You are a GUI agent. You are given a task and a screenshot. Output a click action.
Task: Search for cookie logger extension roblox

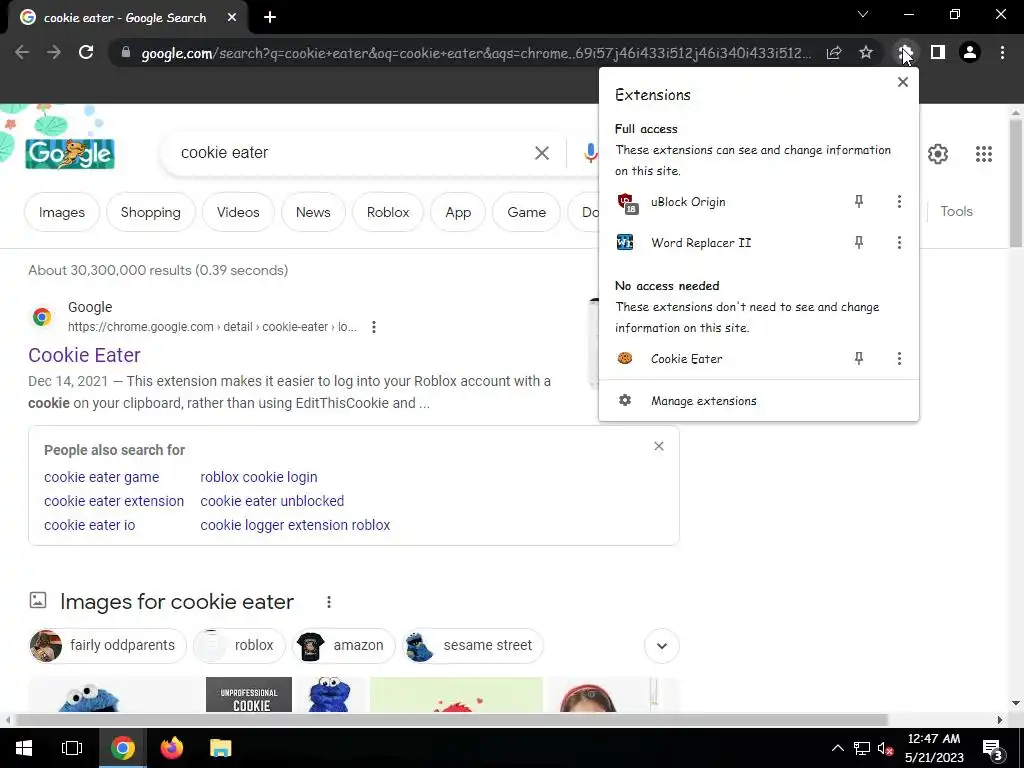pyautogui.click(x=295, y=525)
